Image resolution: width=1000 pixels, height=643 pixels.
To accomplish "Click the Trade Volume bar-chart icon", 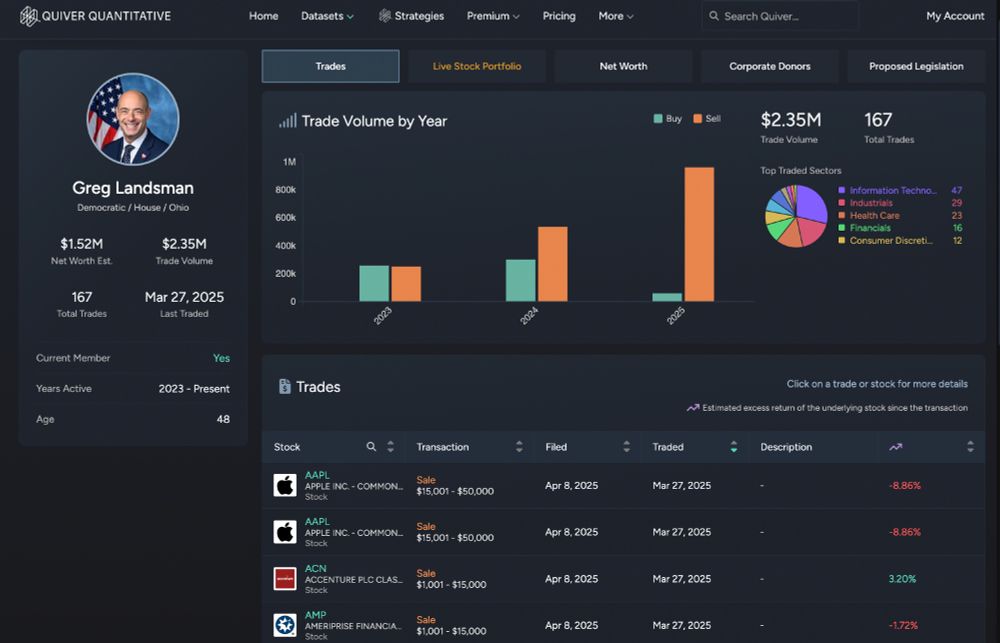I will (288, 121).
